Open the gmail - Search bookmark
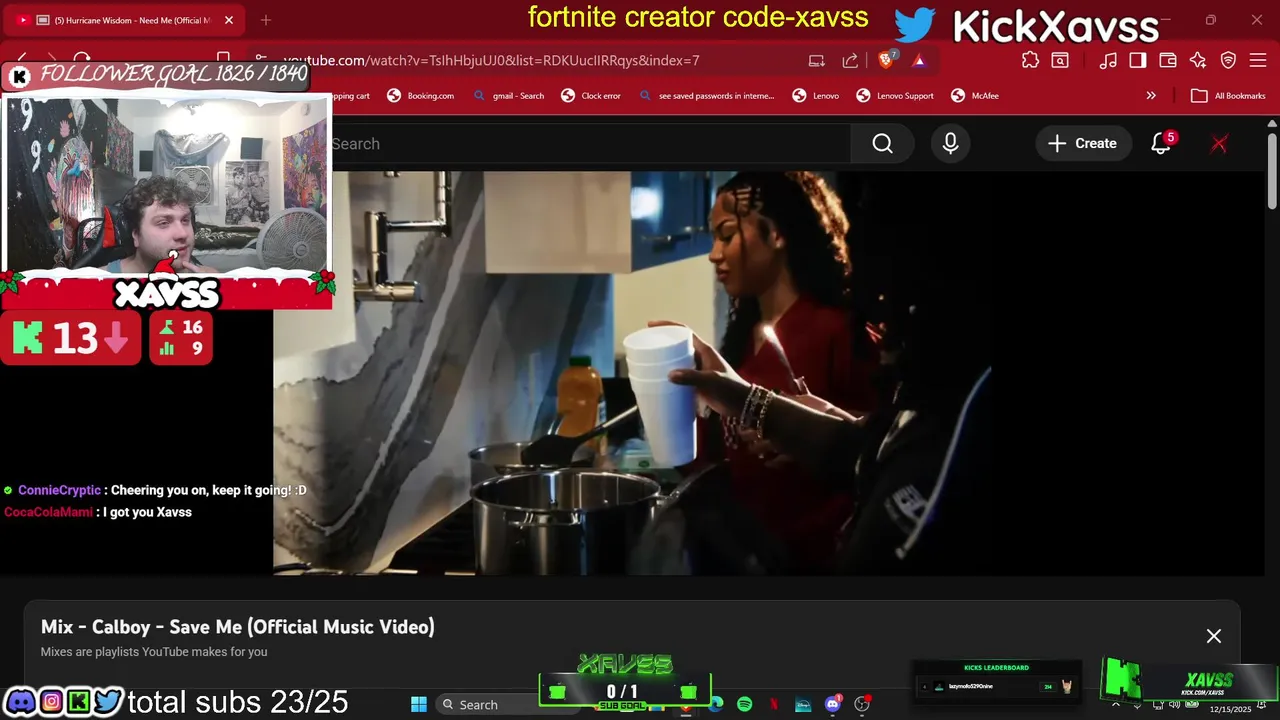Viewport: 1280px width, 720px height. [508, 96]
